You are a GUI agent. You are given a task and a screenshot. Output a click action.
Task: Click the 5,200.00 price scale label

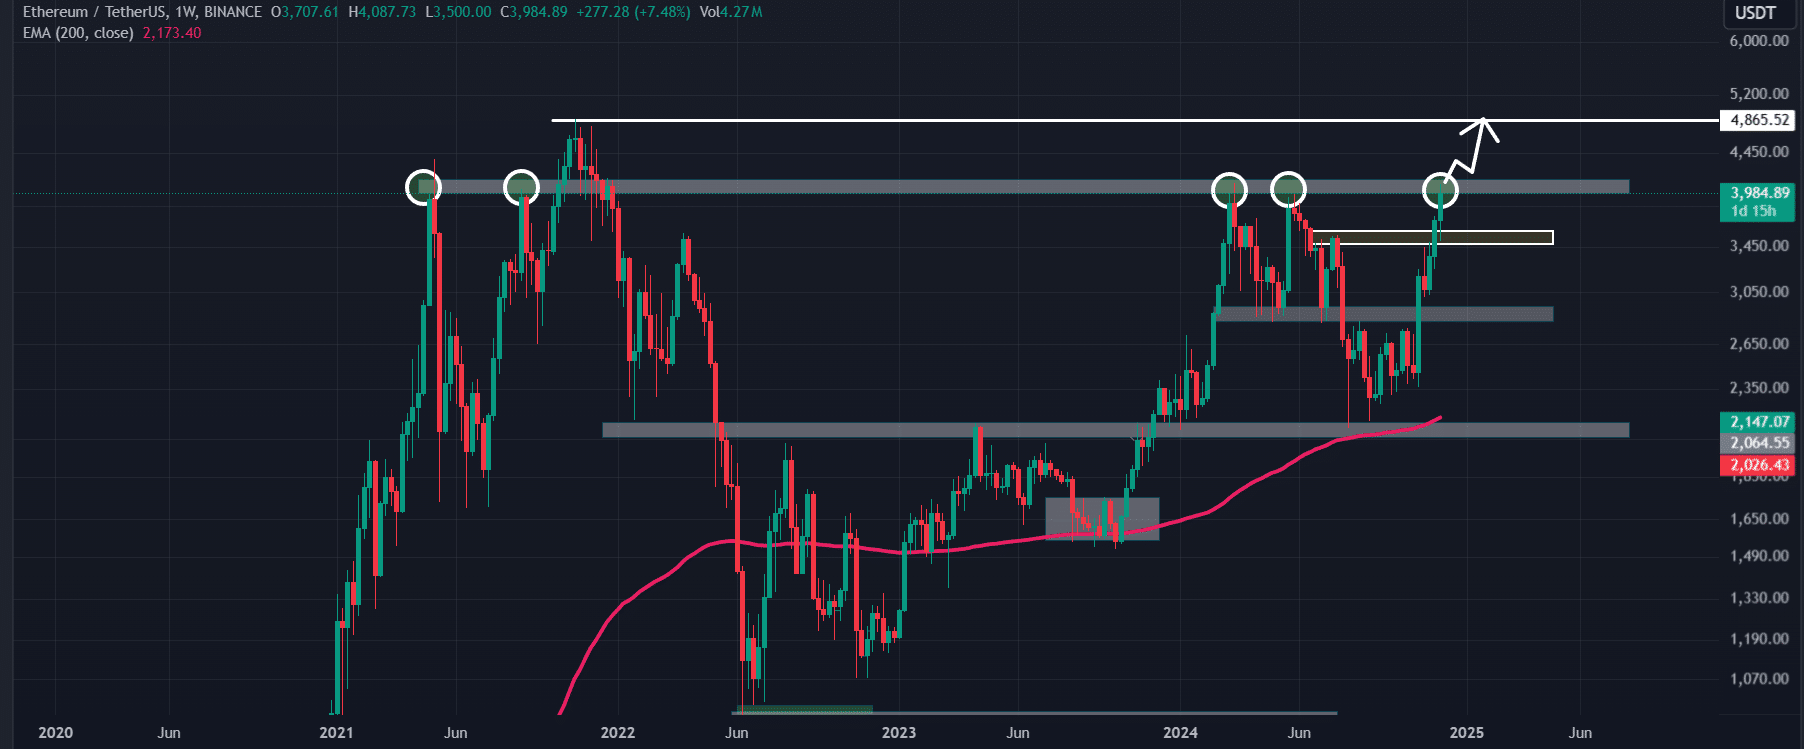(1759, 94)
